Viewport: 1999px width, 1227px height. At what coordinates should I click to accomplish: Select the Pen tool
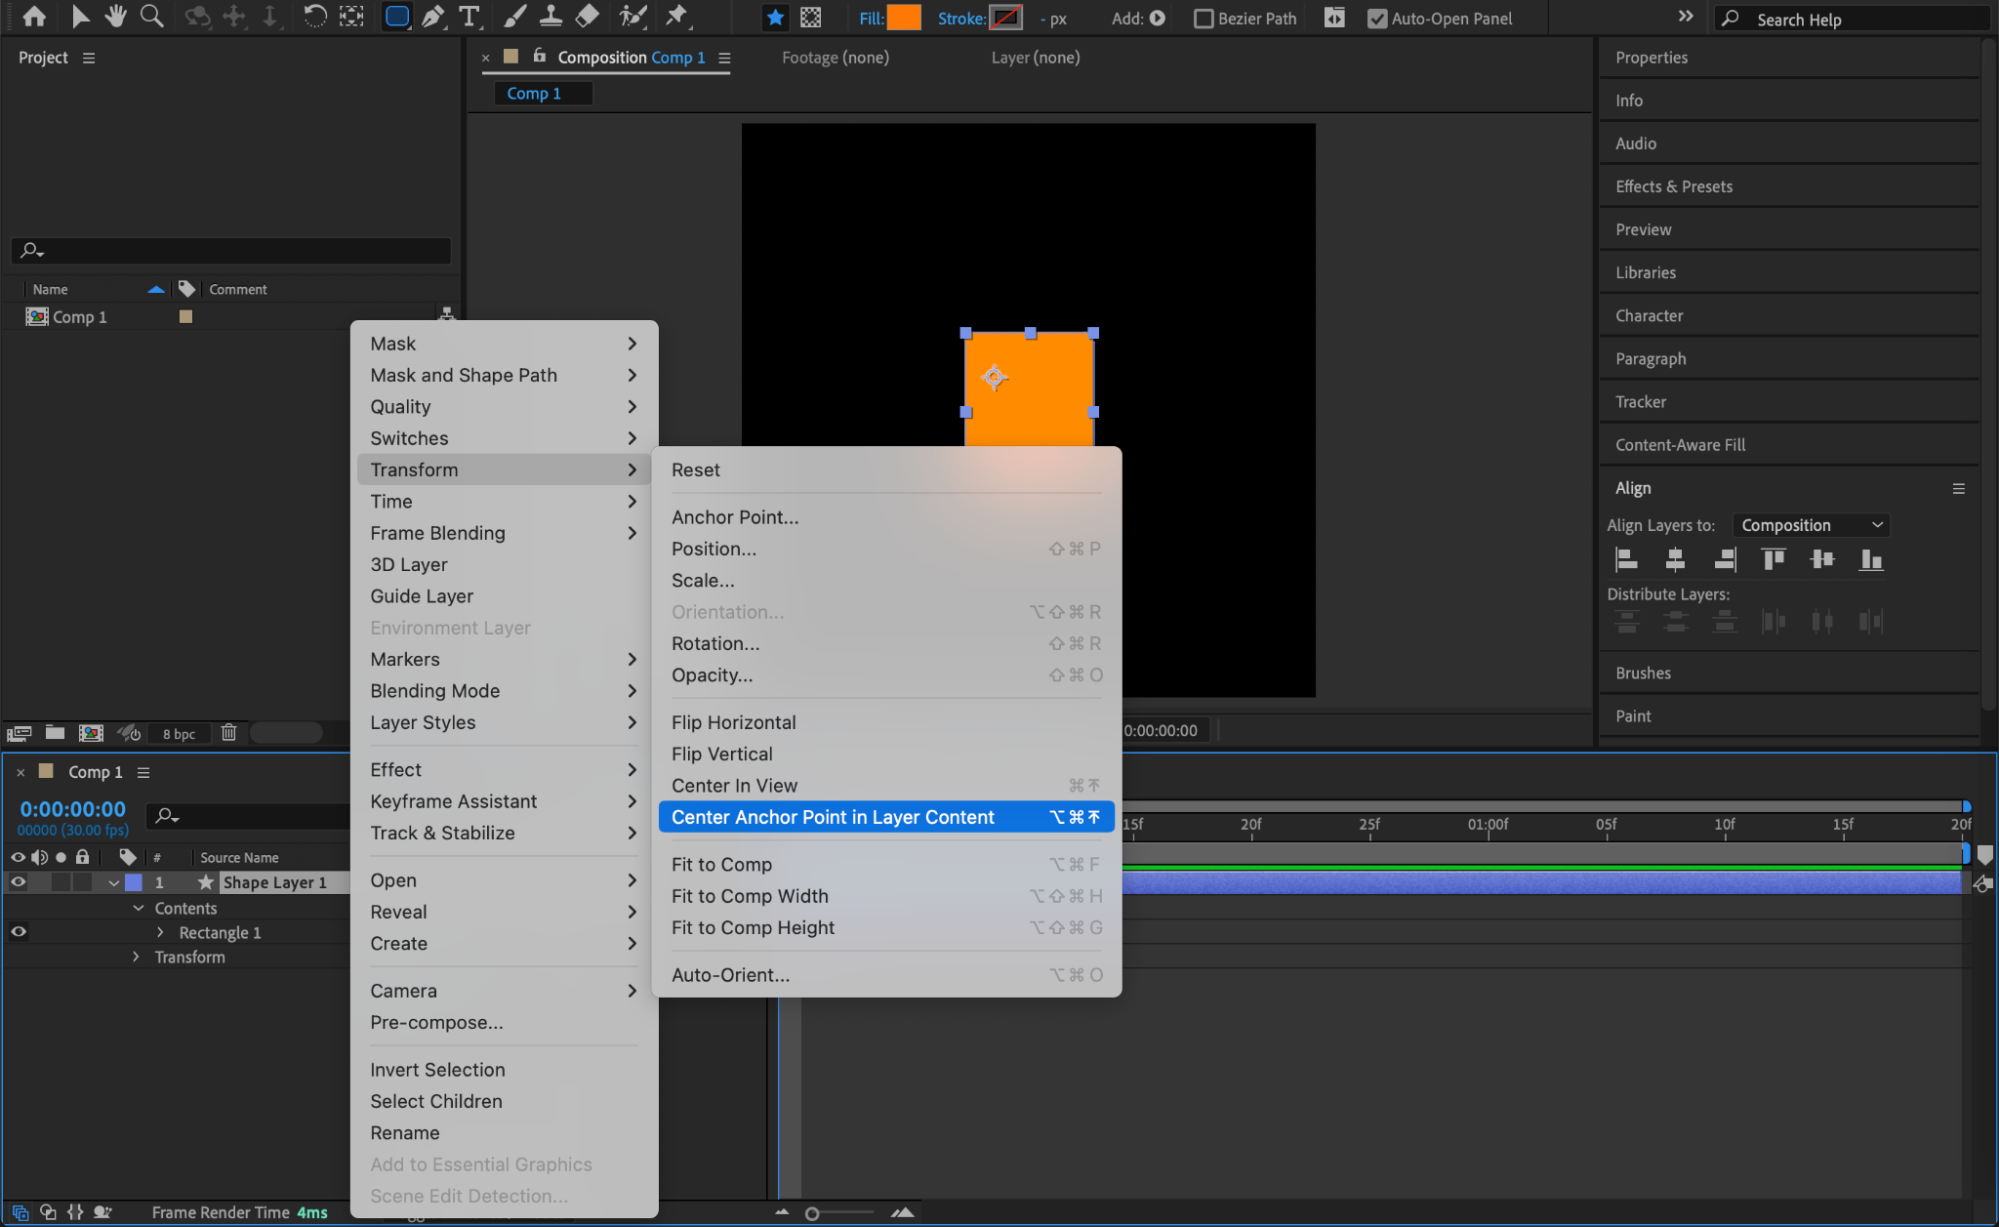(433, 16)
